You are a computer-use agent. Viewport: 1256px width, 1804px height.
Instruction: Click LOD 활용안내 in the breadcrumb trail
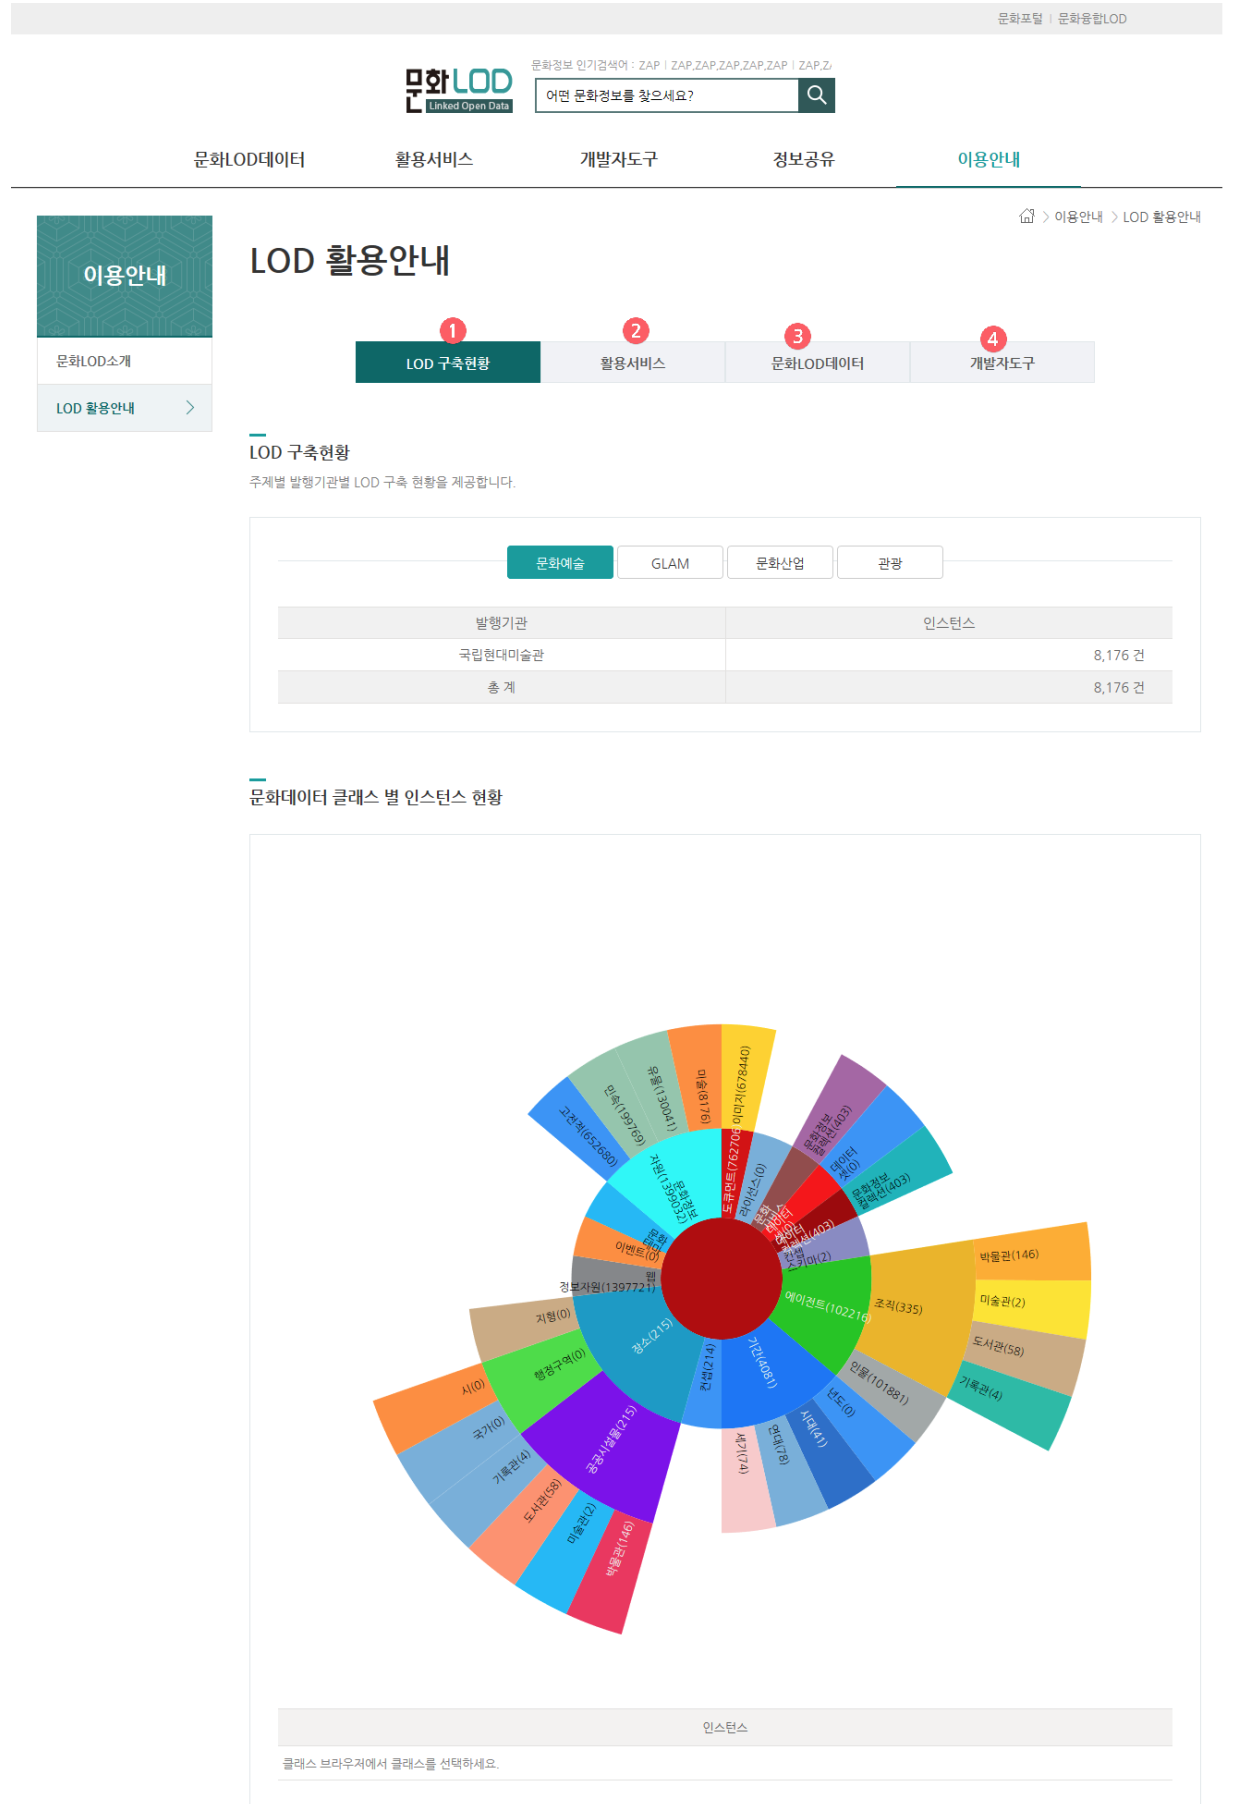(x=1162, y=216)
